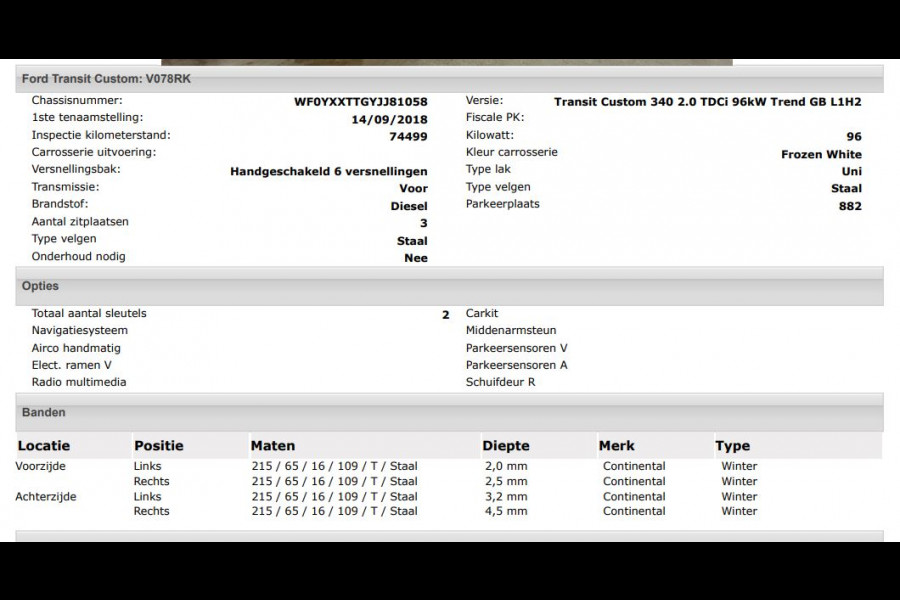Click the Merk column header
The image size is (900, 600).
pos(616,446)
